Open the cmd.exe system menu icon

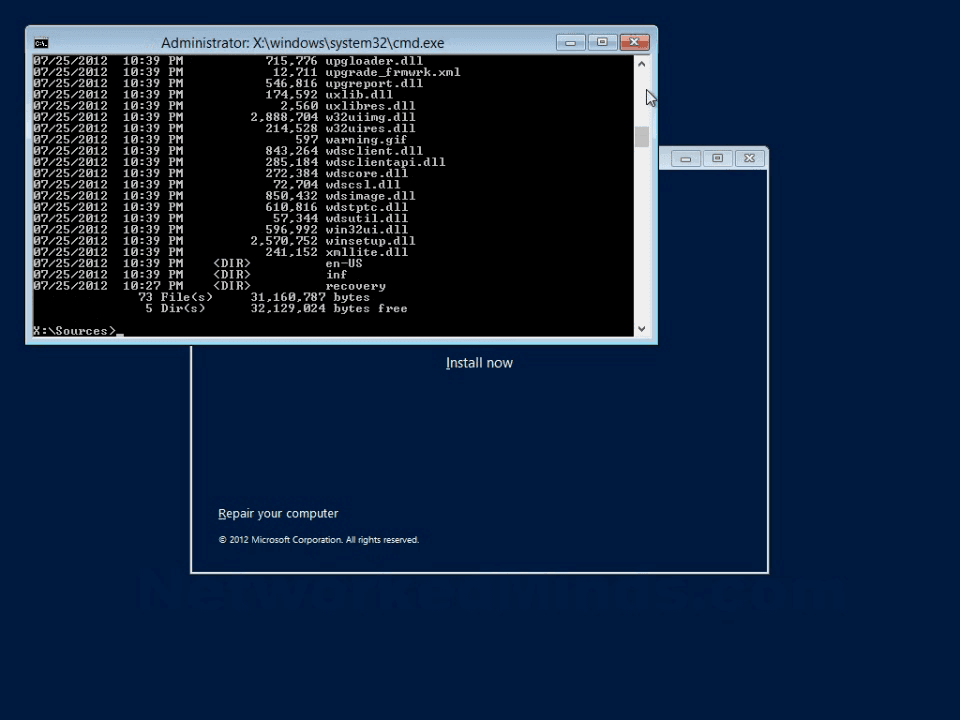tap(41, 43)
